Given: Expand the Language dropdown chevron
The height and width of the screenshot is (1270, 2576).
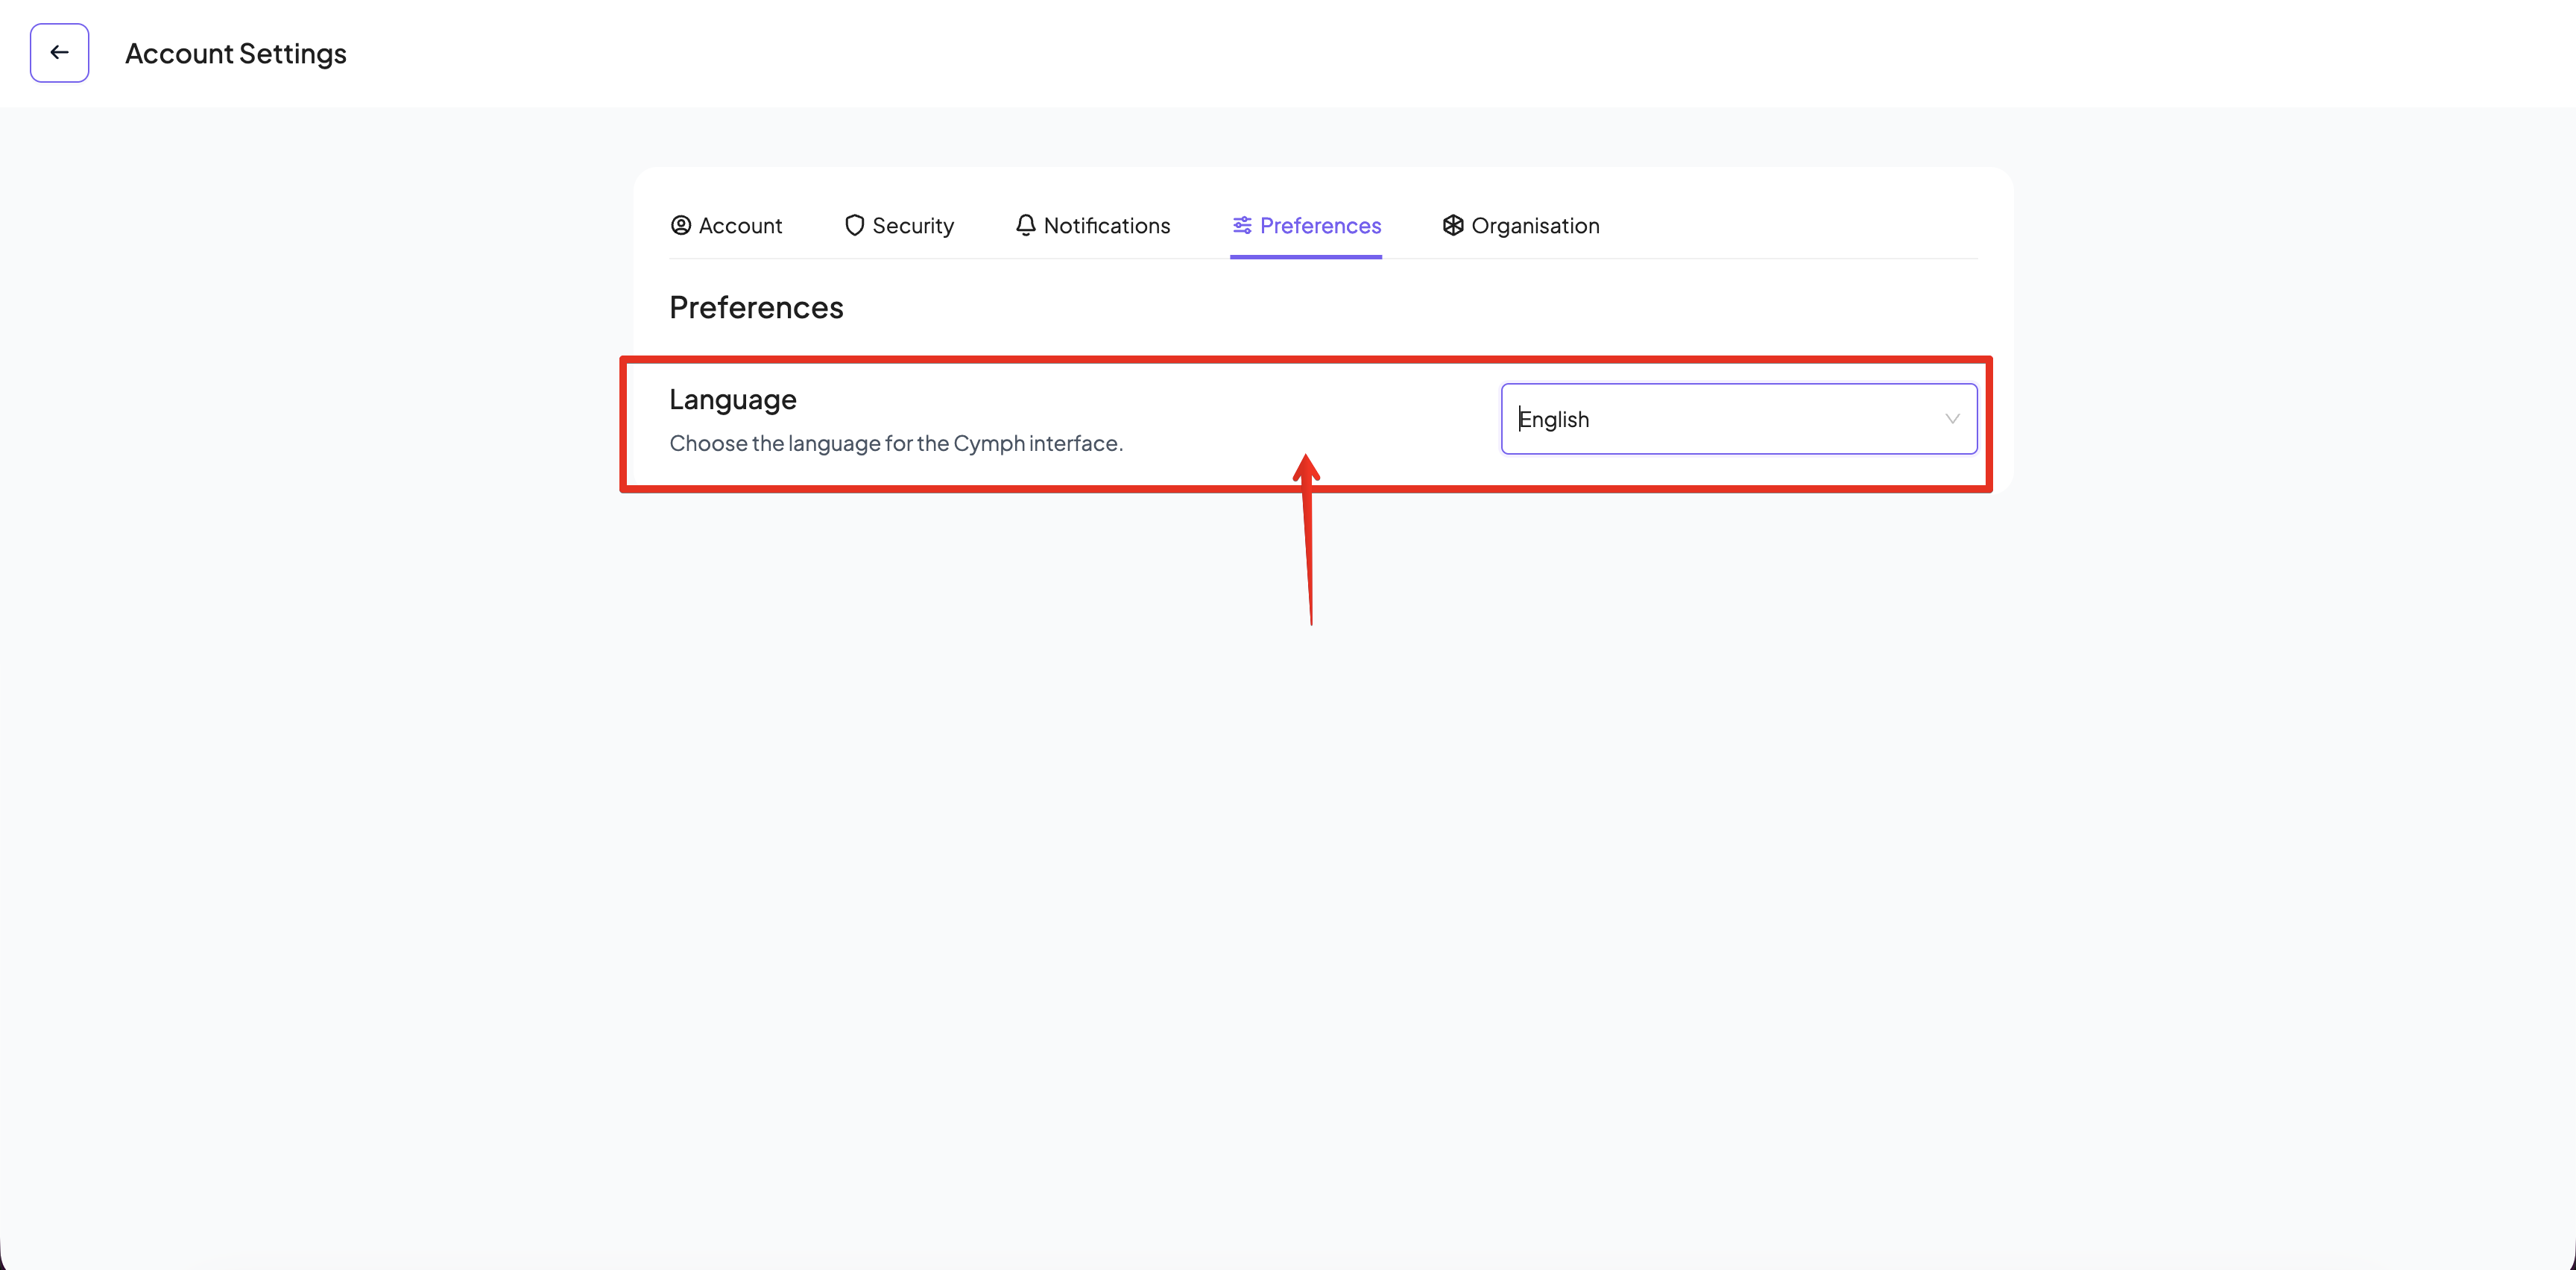Looking at the screenshot, I should click(x=1952, y=419).
